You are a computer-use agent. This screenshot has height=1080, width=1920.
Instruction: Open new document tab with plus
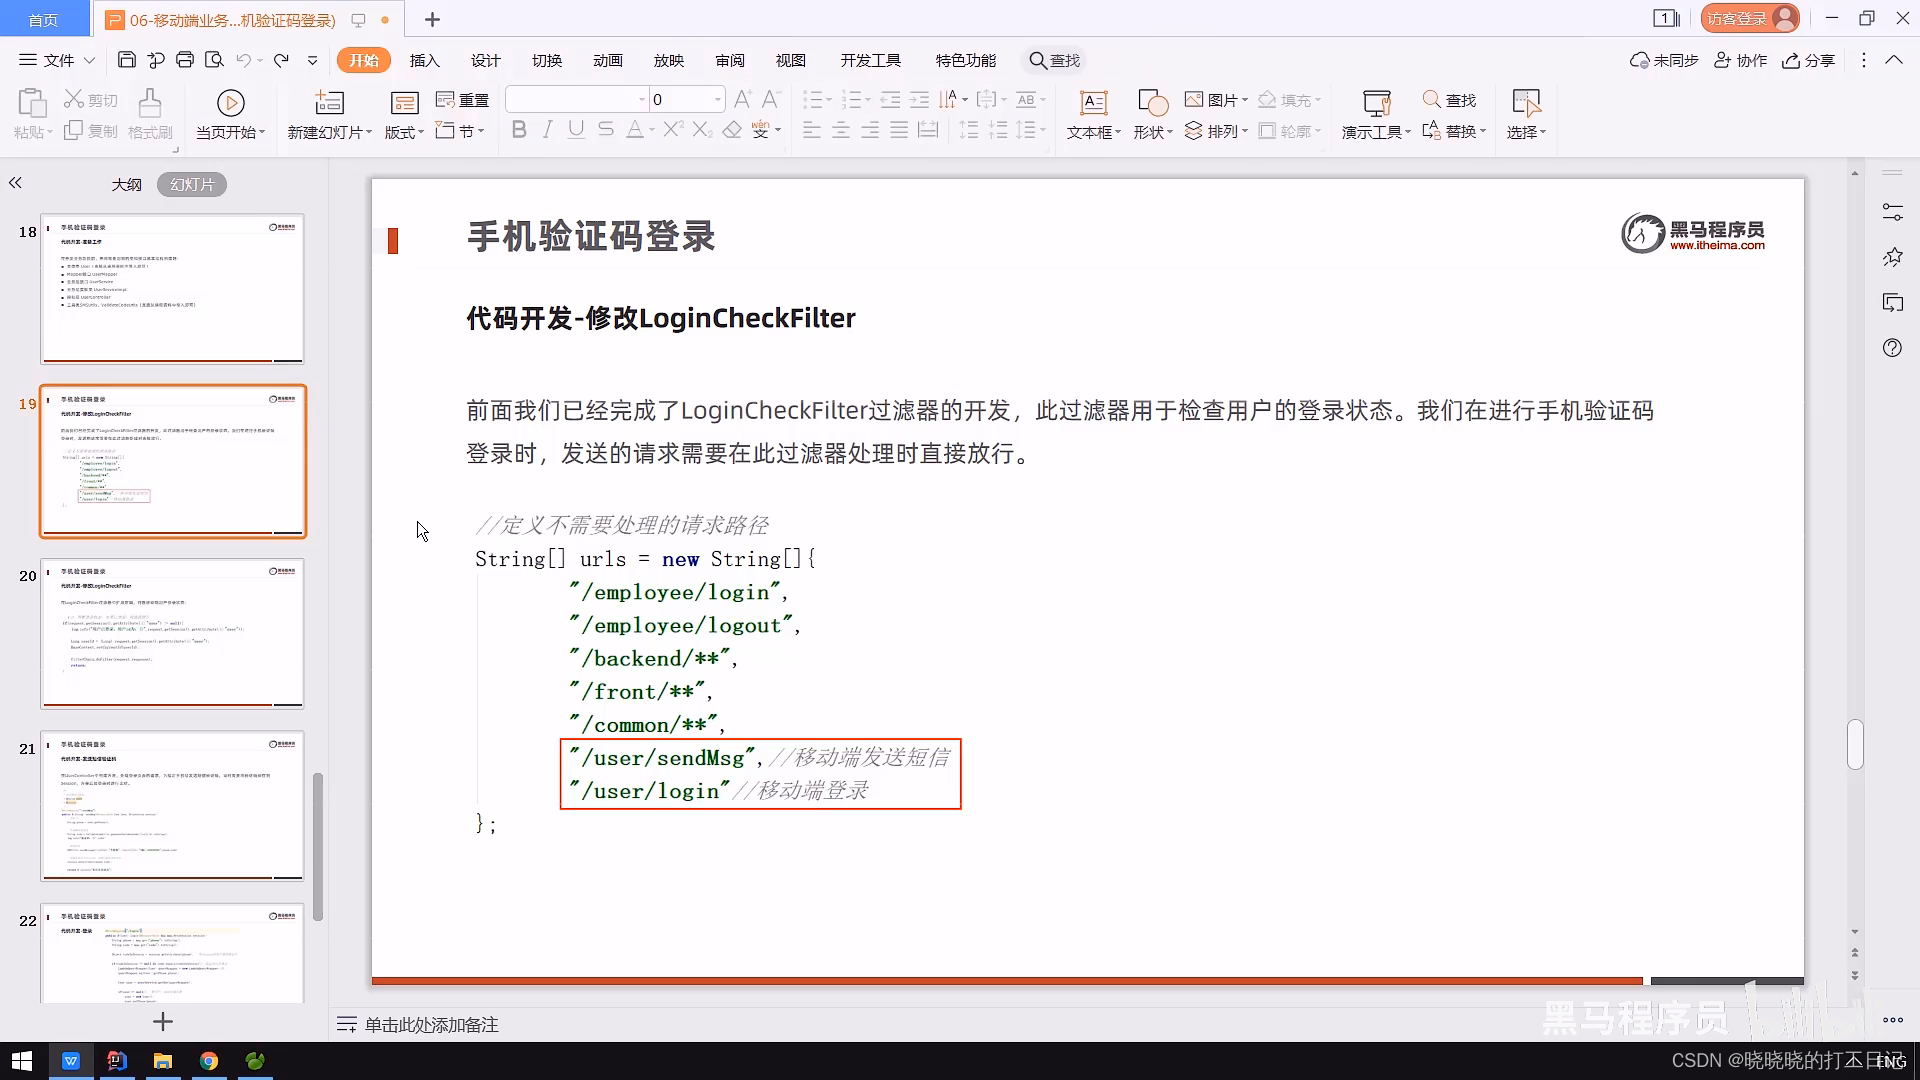[432, 19]
